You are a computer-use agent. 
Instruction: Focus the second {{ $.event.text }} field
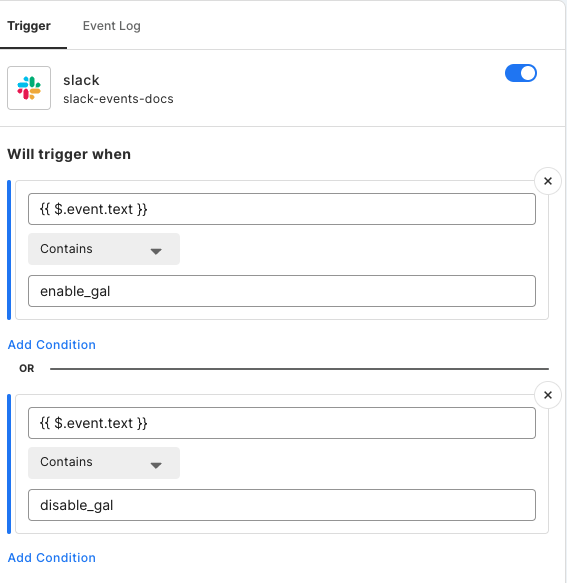click(282, 423)
